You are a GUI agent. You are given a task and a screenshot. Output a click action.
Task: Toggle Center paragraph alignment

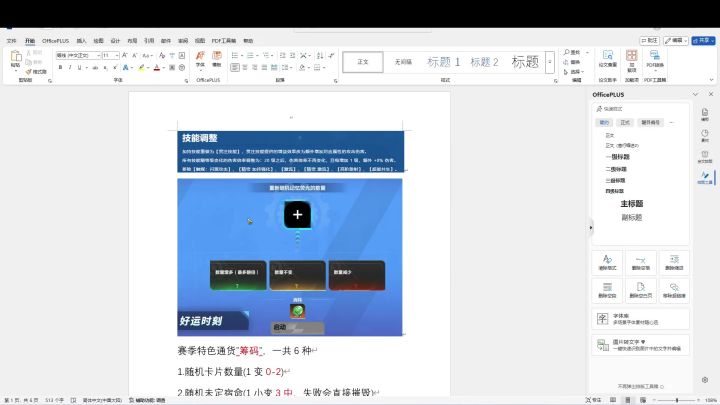tap(245, 68)
